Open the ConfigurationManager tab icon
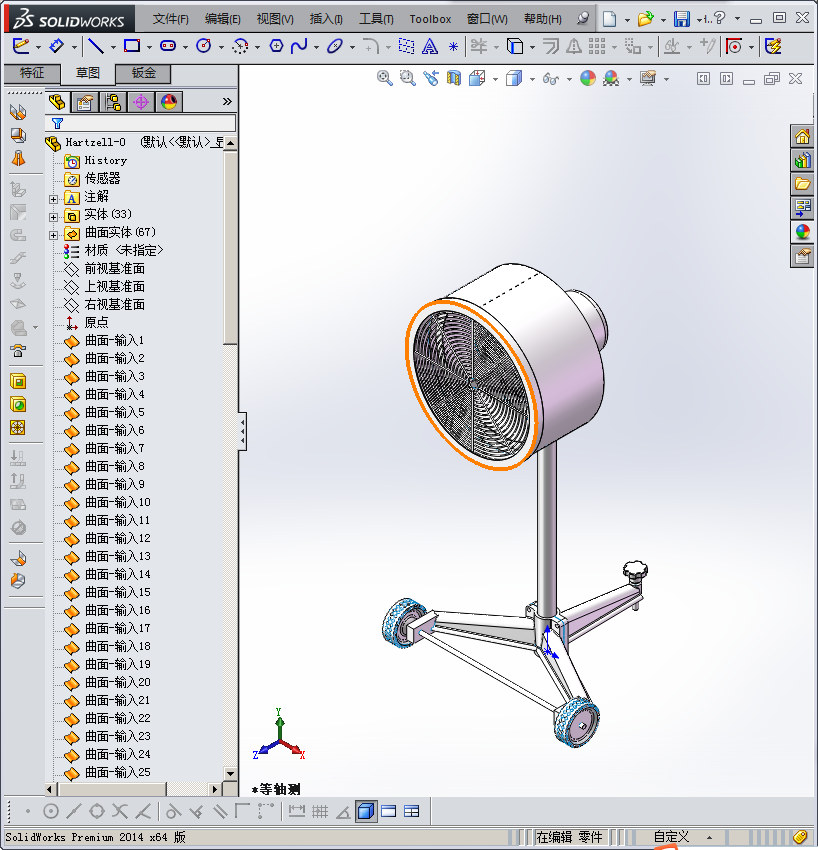The height and width of the screenshot is (850, 818). coord(113,102)
